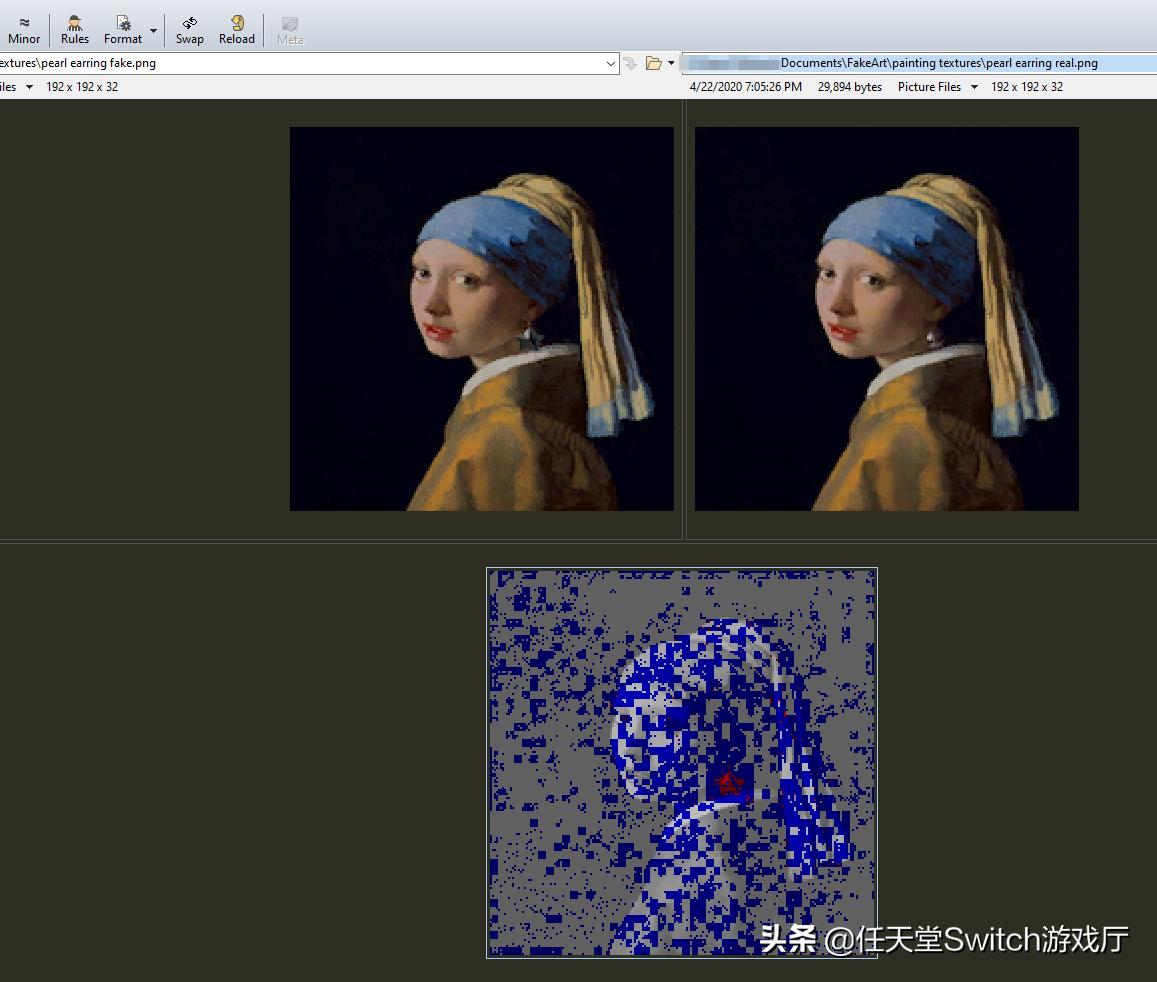Click the '4/22/2020 7:05:26 PM' timestamp
1157x982 pixels.
[x=746, y=87]
